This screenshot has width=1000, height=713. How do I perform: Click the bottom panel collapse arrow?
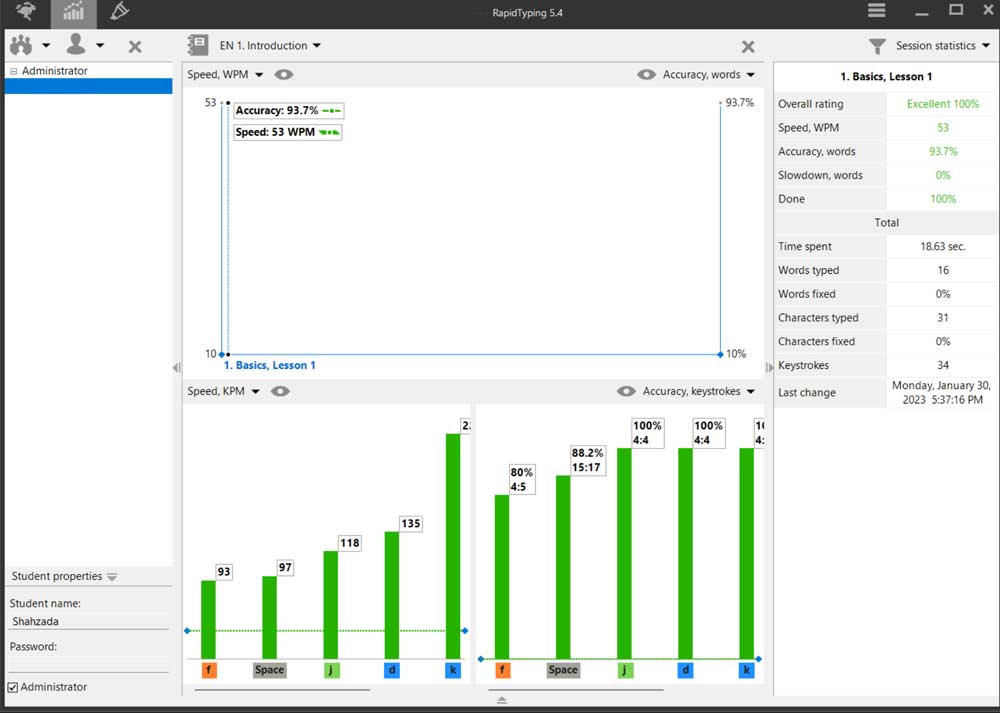tap(502, 700)
